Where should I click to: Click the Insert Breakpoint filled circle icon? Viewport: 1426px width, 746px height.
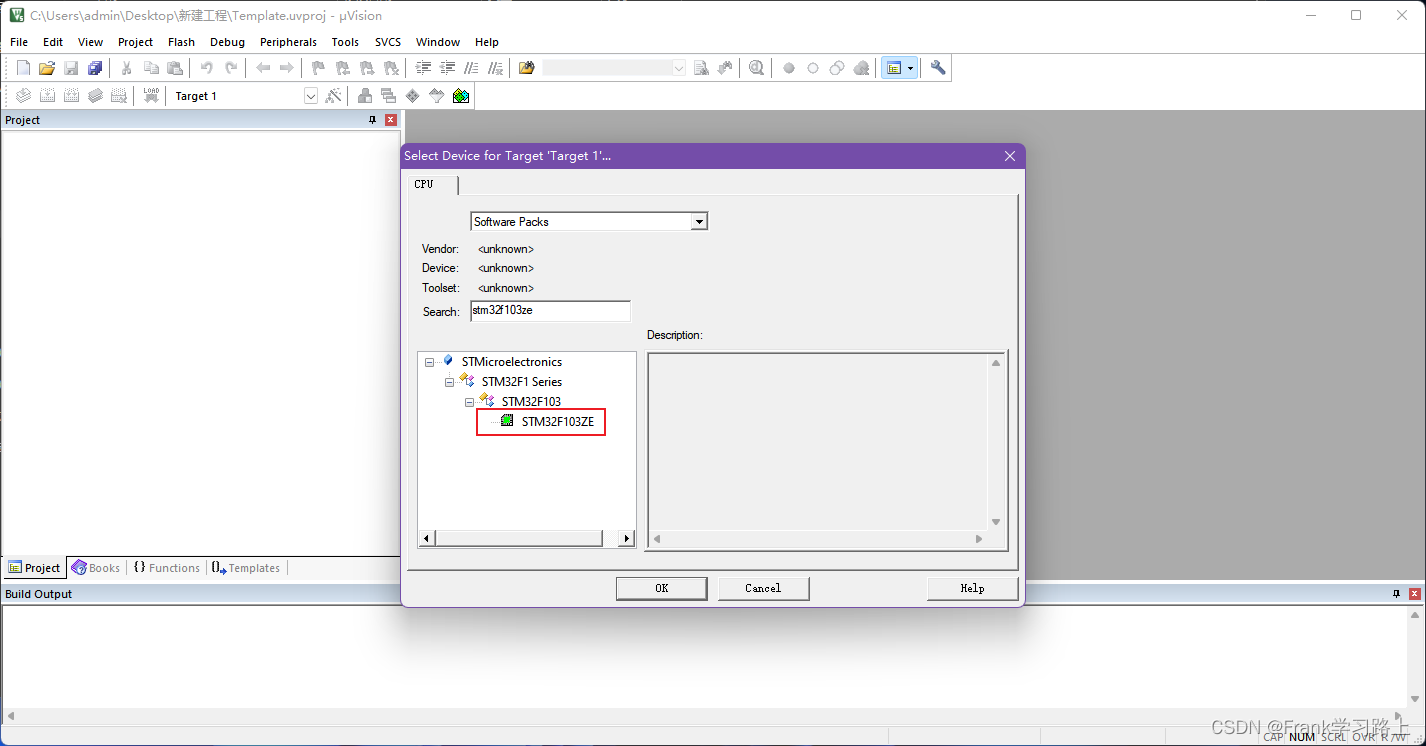(x=789, y=68)
